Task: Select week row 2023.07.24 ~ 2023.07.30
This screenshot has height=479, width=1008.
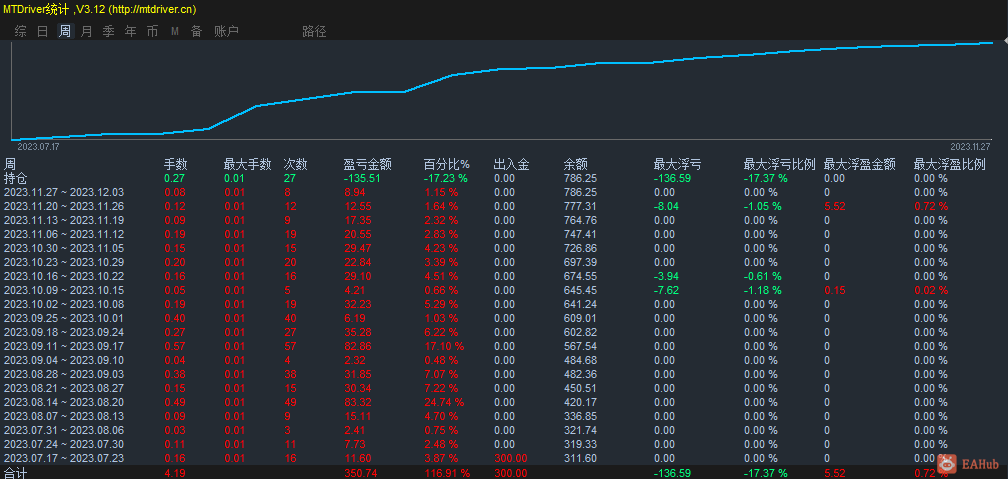Action: pyautogui.click(x=64, y=444)
